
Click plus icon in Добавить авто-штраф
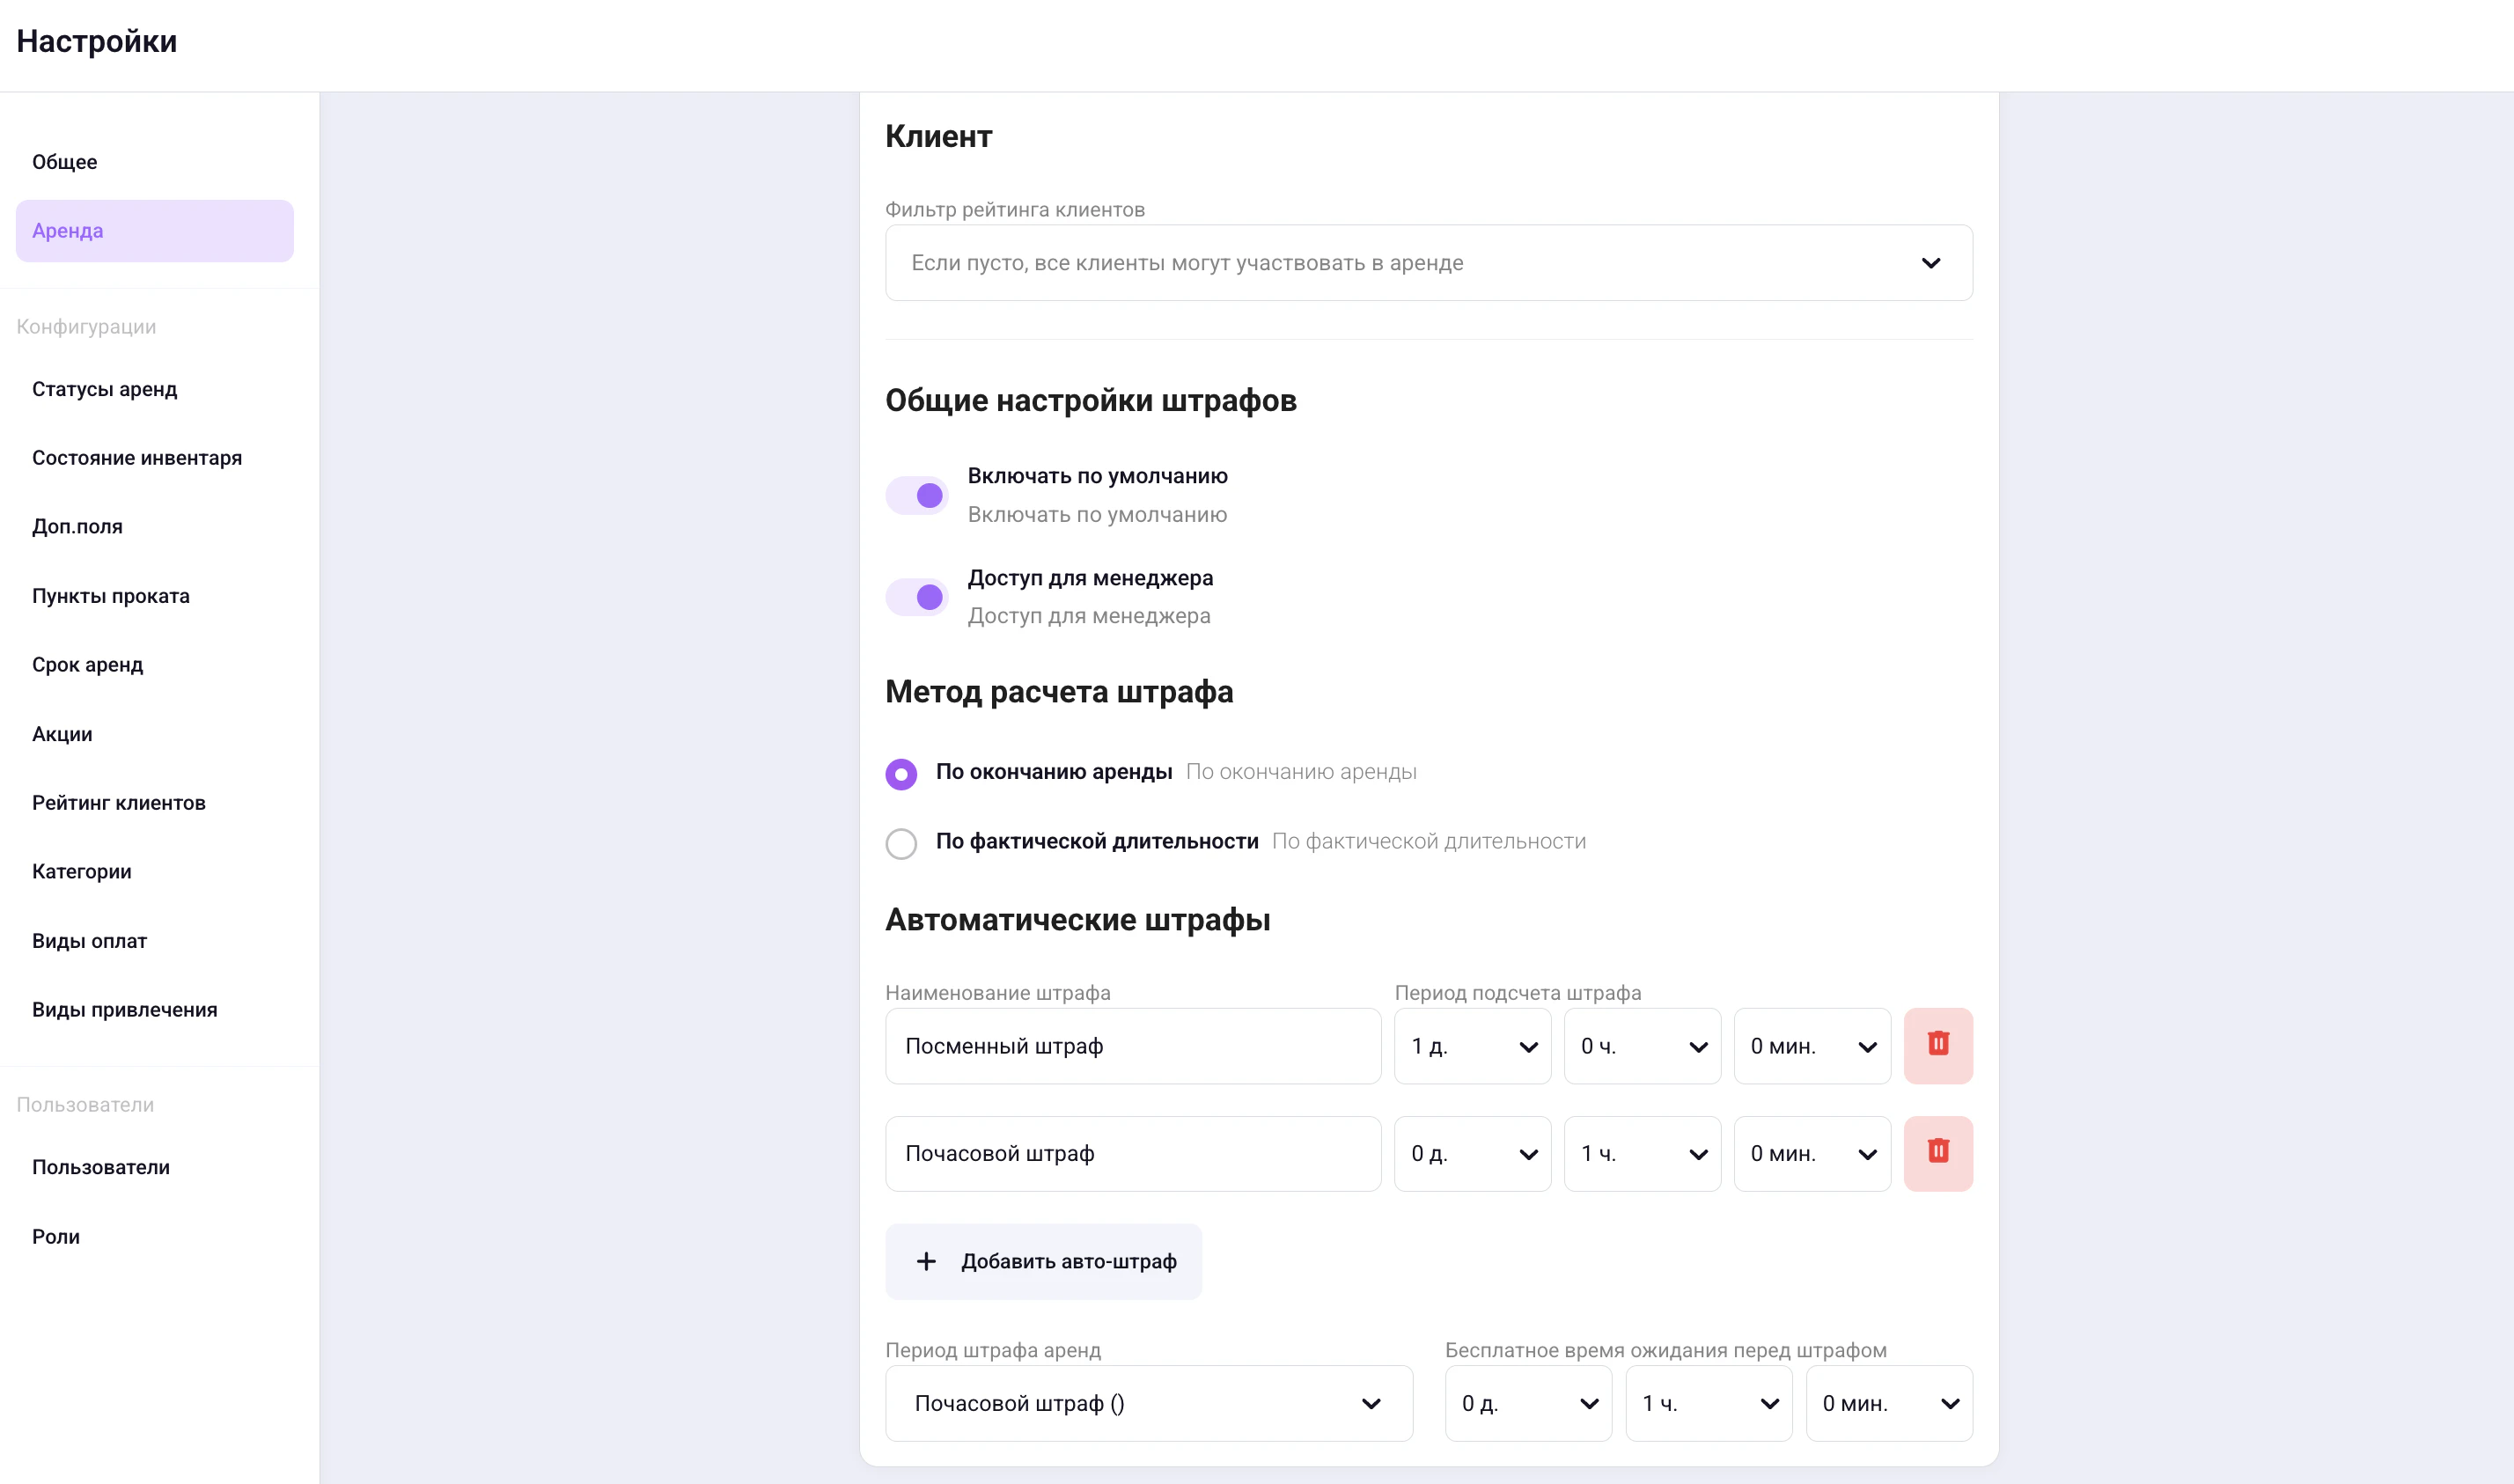tap(926, 1261)
